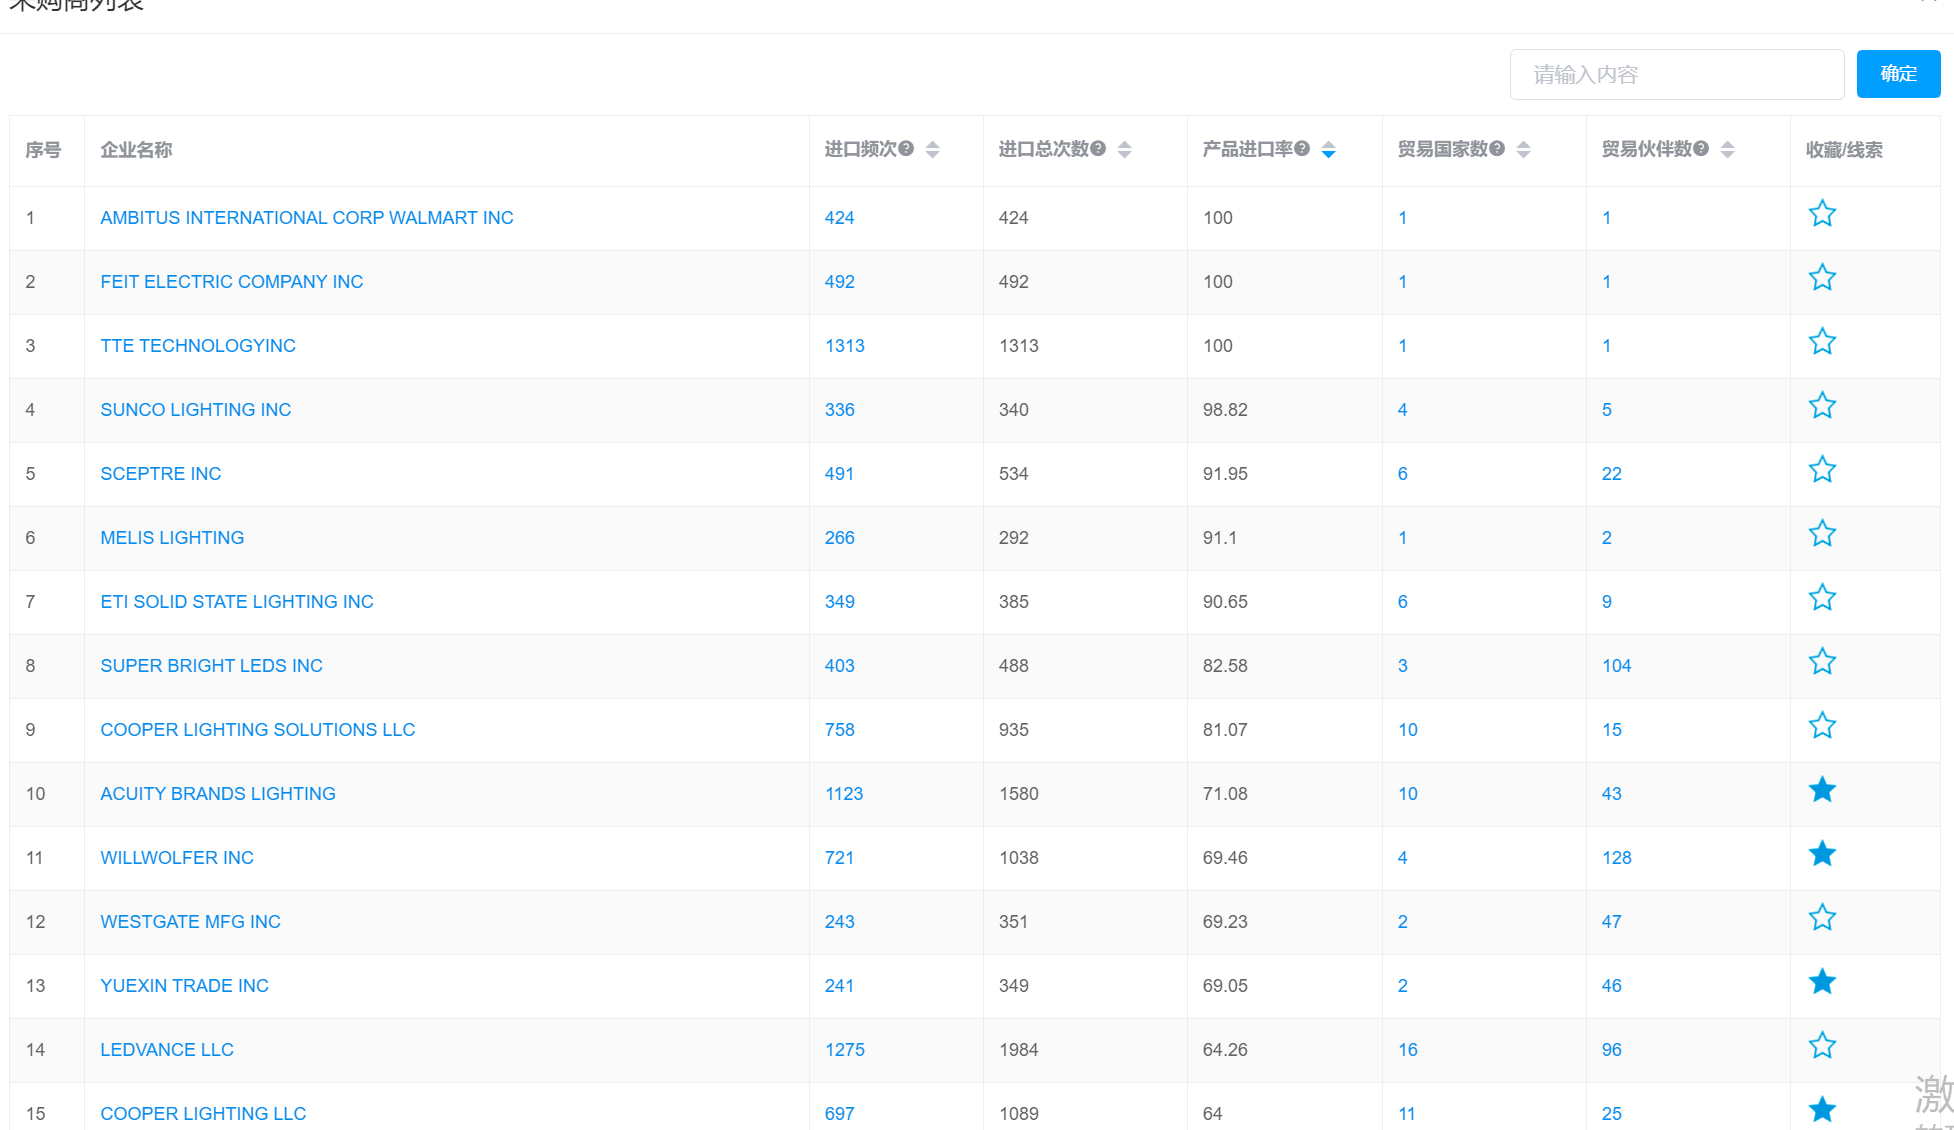The image size is (1954, 1130).
Task: Click trade partner count 47 for WESTGATE
Action: pyautogui.click(x=1612, y=922)
